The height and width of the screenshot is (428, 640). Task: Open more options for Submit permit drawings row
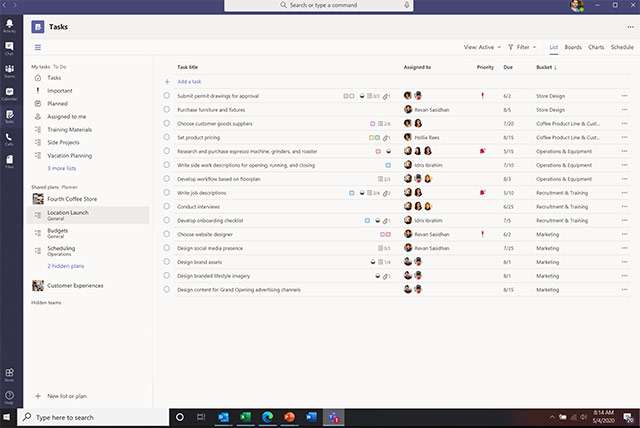click(x=625, y=96)
